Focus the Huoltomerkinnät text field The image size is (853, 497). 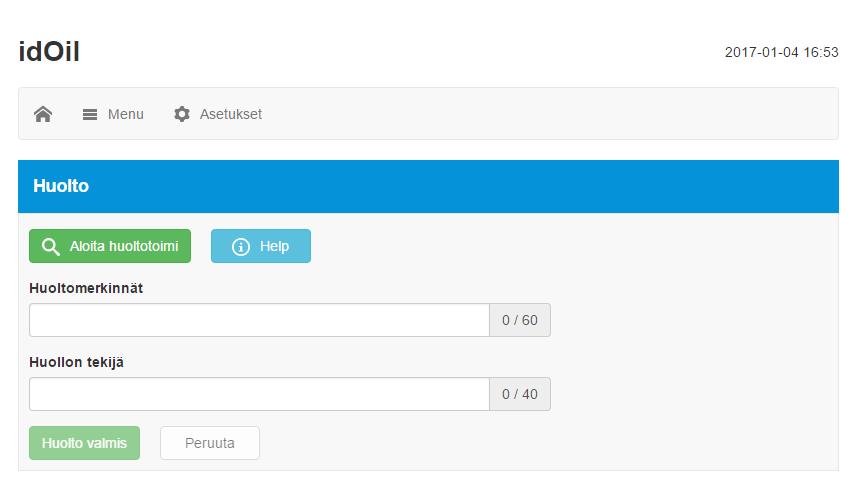[259, 320]
